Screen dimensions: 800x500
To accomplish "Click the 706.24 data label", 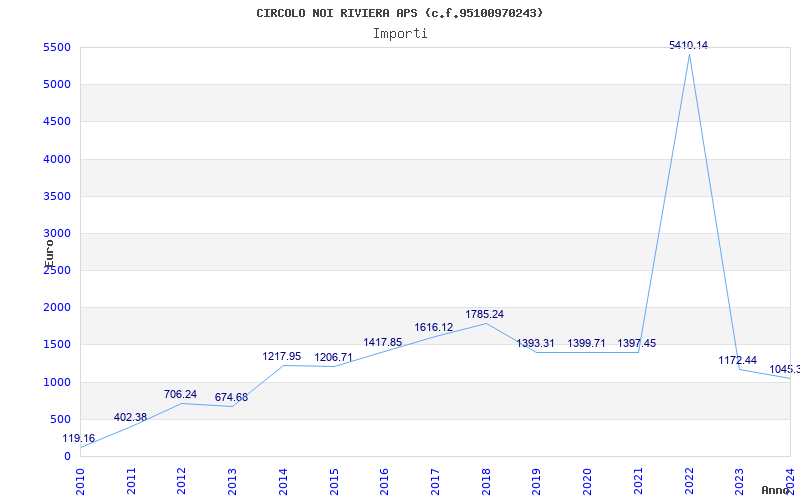I will pos(180,394).
